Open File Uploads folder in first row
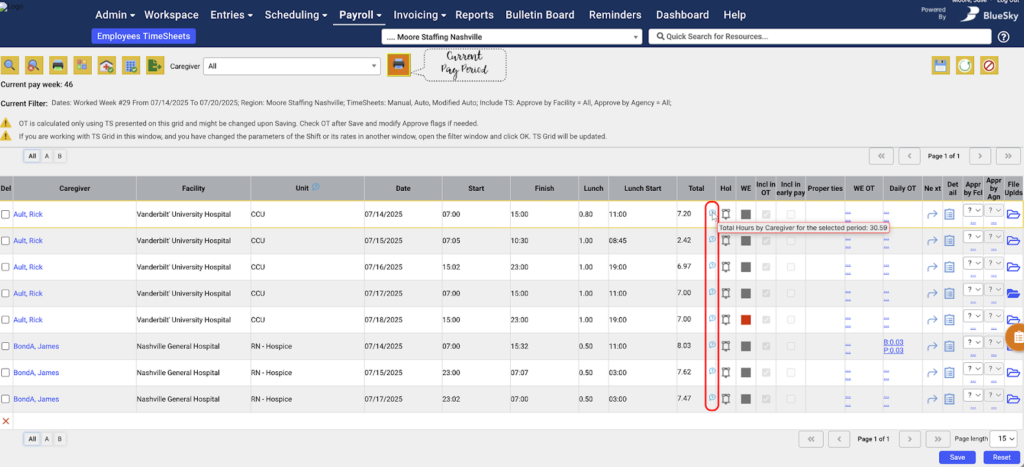1024x467 pixels. pyautogui.click(x=1012, y=214)
